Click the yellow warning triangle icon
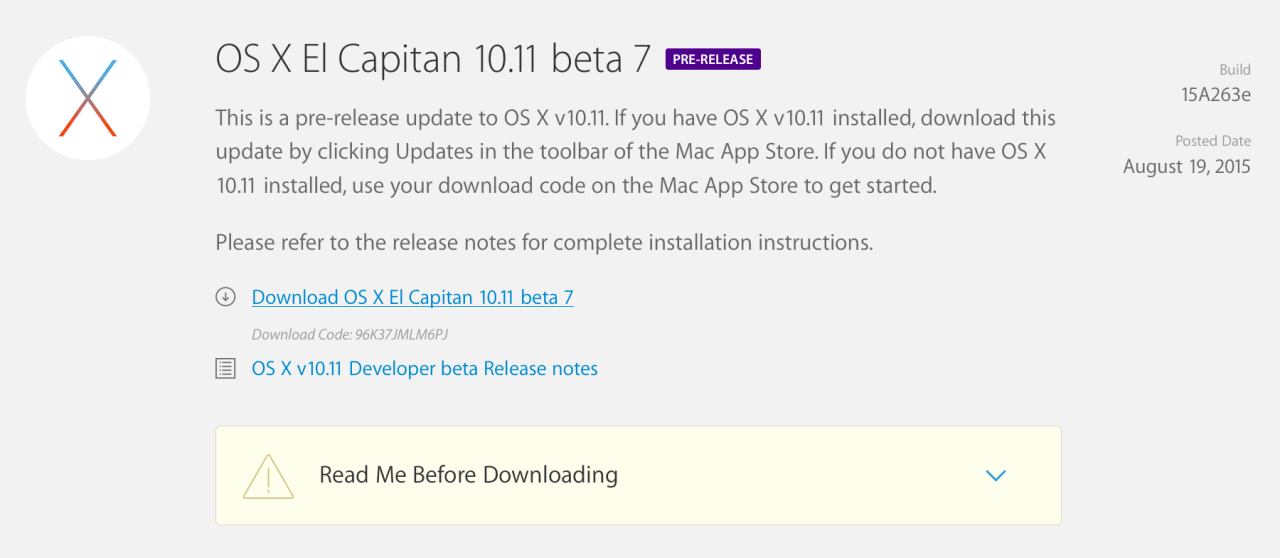This screenshot has width=1280, height=558. click(x=268, y=476)
